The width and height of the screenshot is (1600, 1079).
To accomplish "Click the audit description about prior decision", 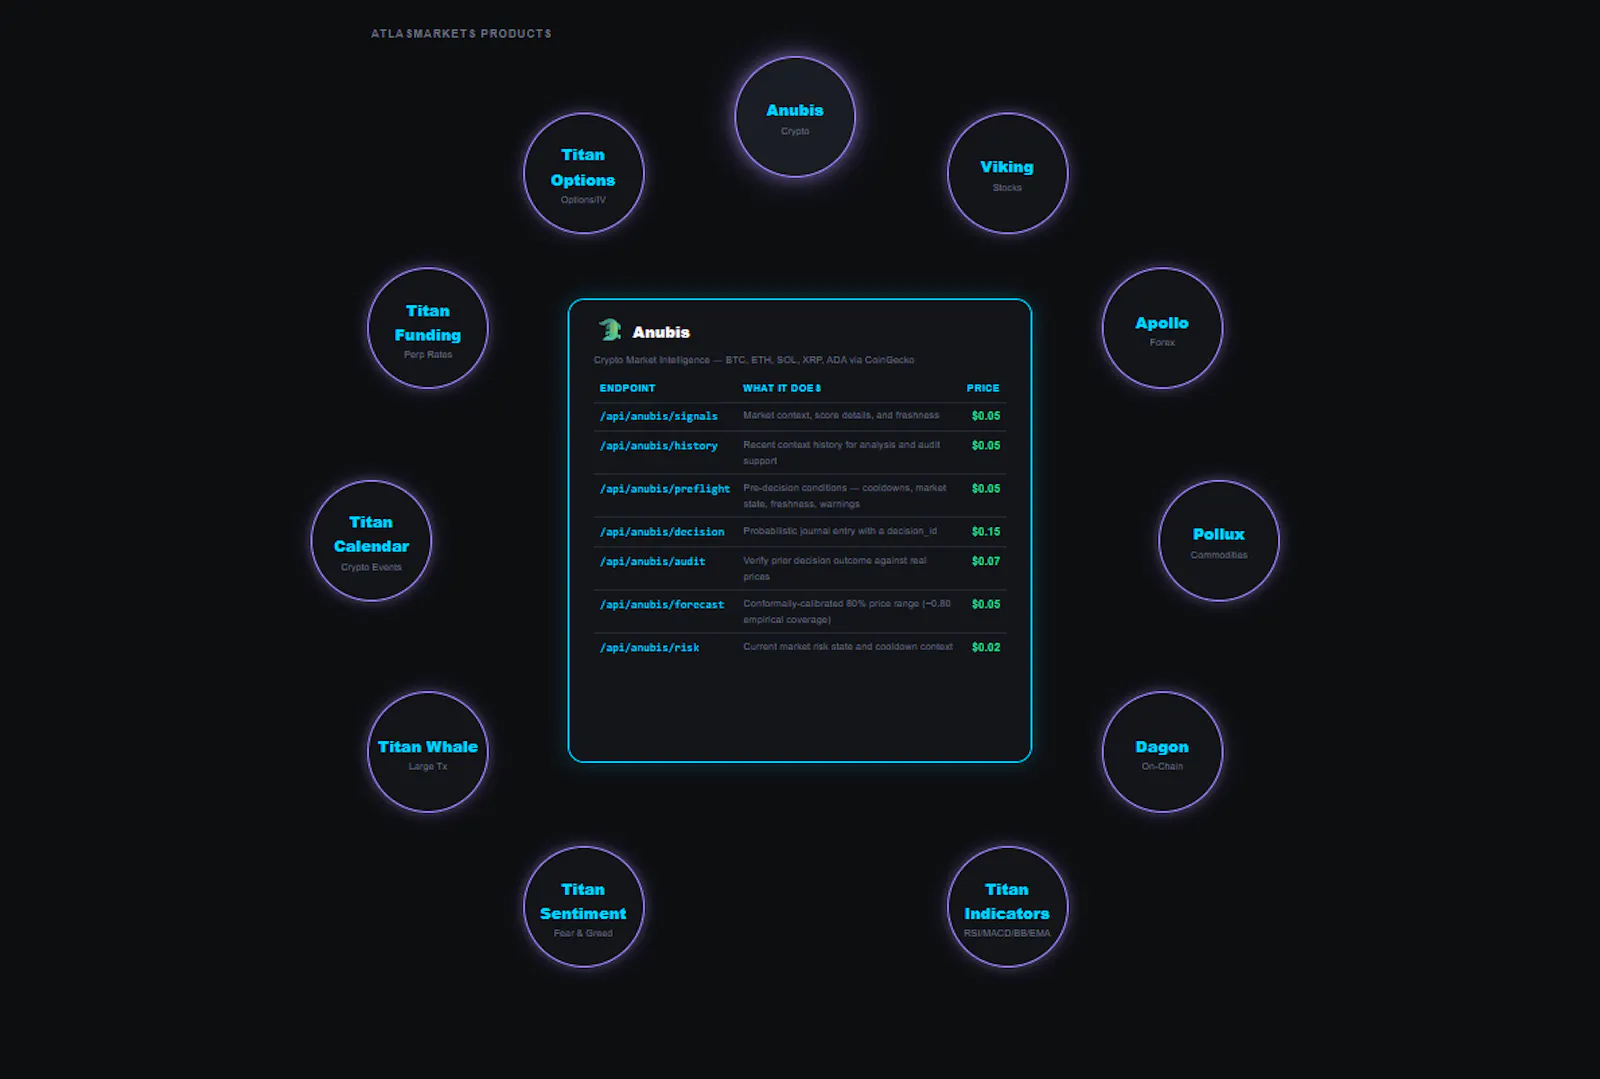I will click(x=835, y=568).
